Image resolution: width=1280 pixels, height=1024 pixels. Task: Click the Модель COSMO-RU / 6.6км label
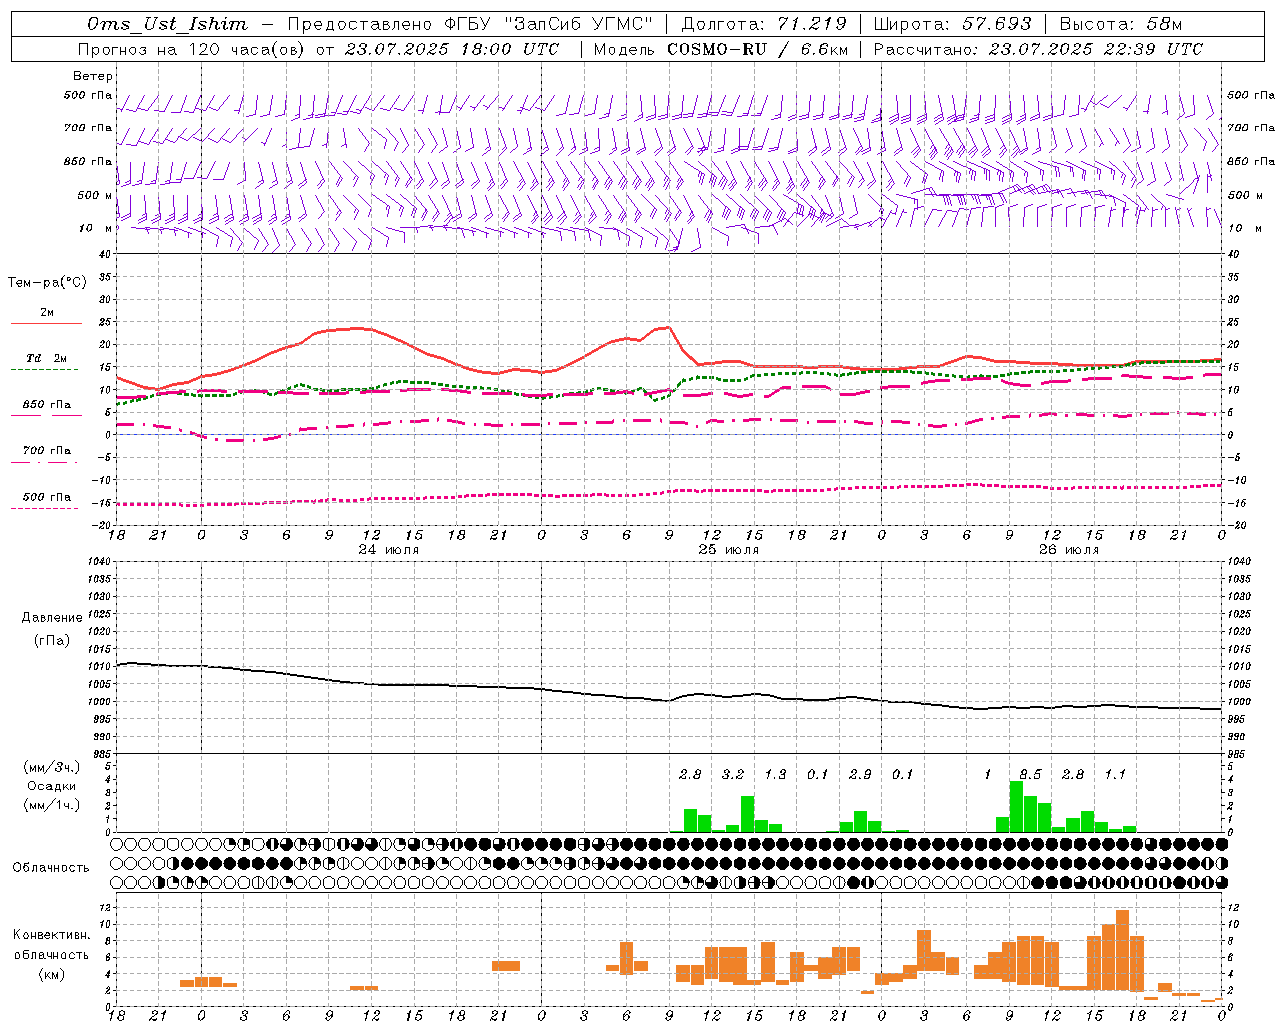(x=721, y=49)
